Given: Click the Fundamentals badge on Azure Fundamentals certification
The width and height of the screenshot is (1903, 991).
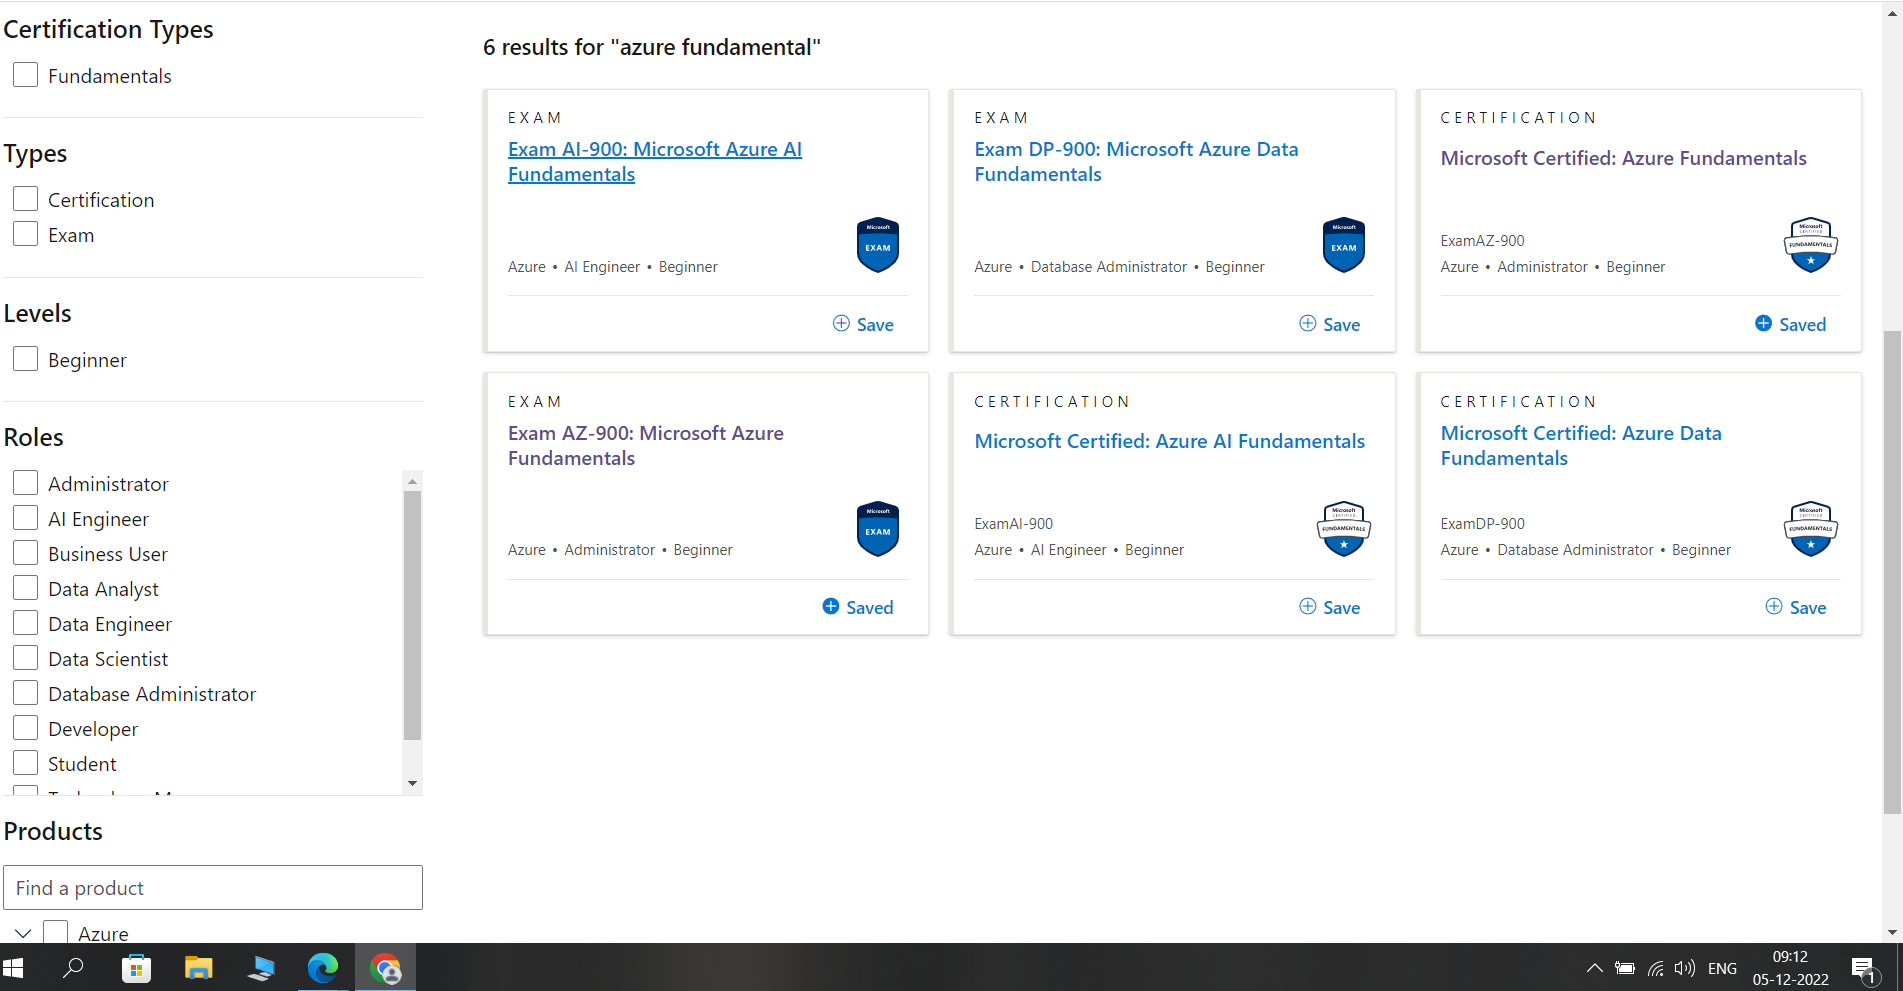Looking at the screenshot, I should [1810, 245].
